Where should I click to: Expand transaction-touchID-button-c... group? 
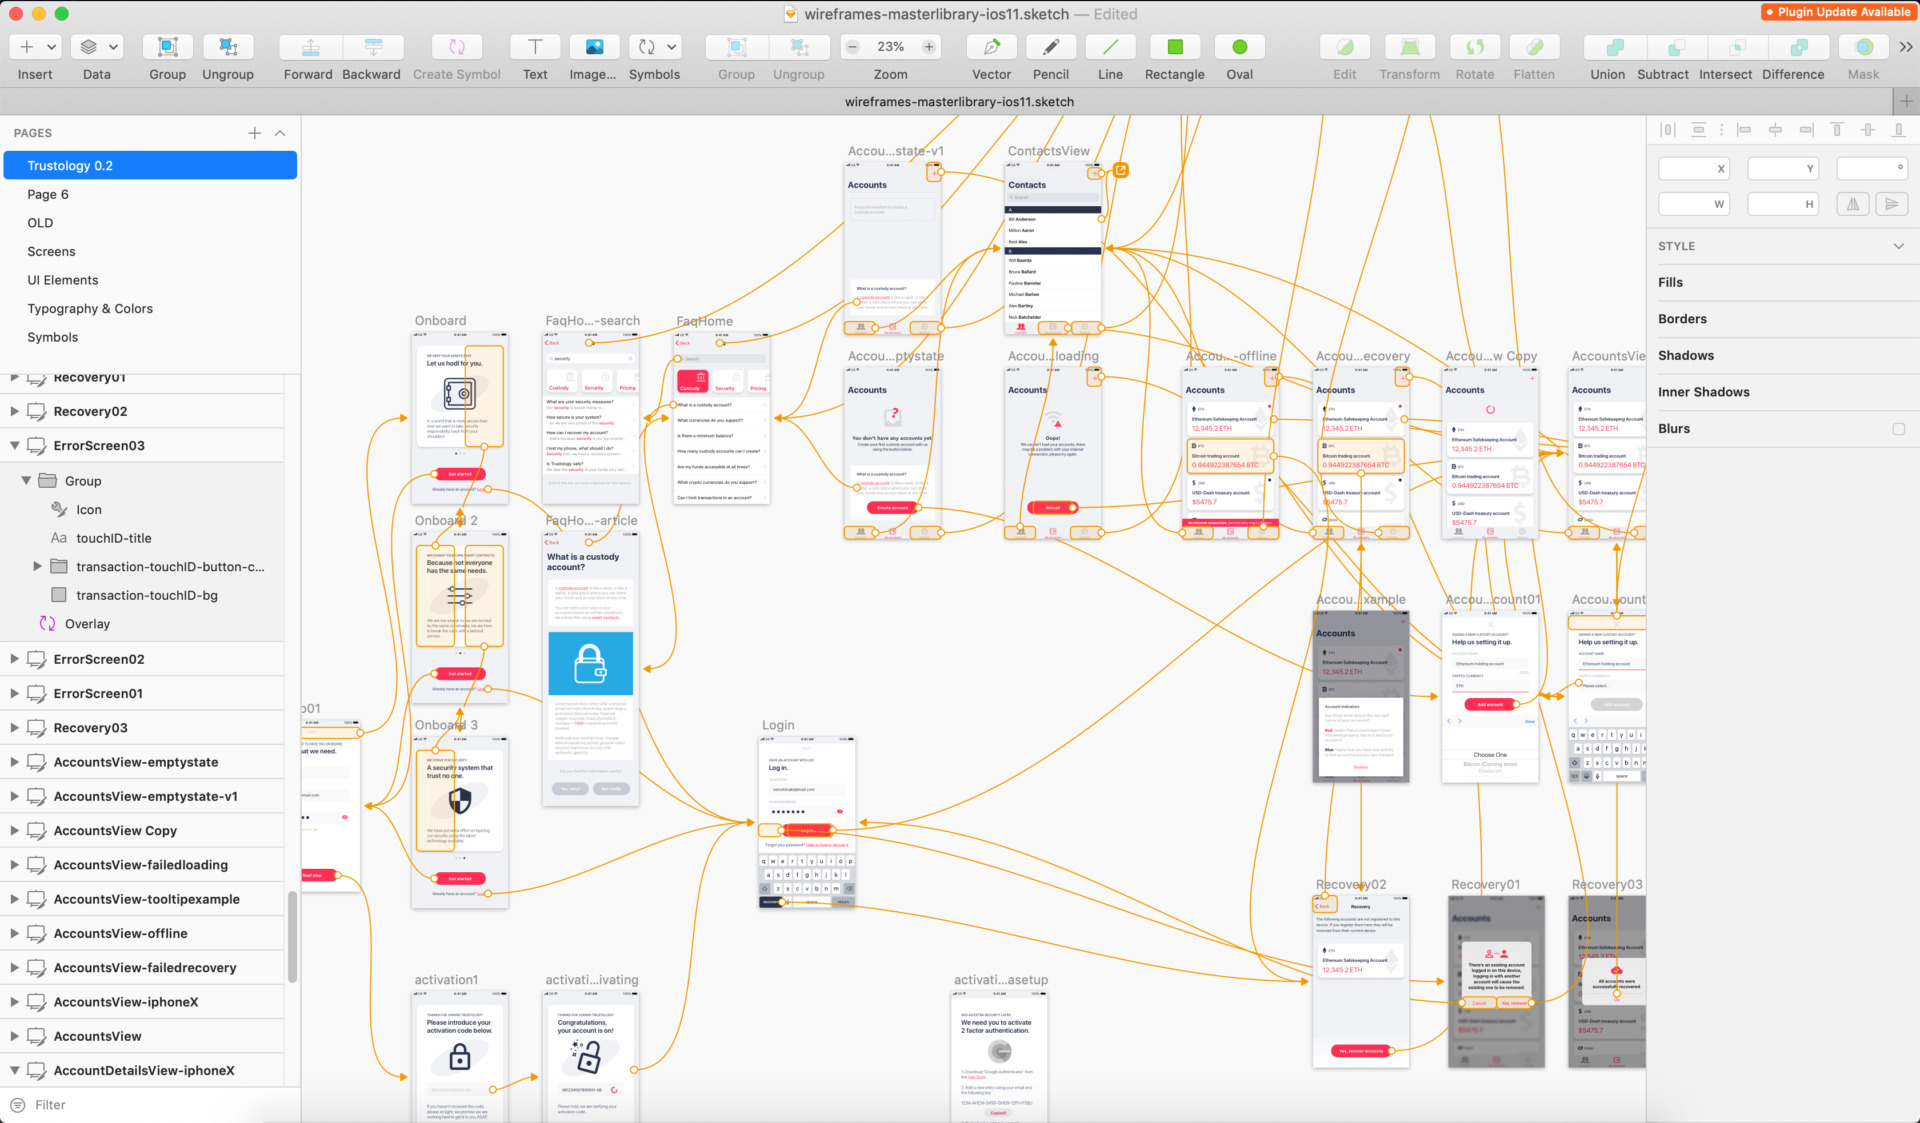[x=37, y=566]
